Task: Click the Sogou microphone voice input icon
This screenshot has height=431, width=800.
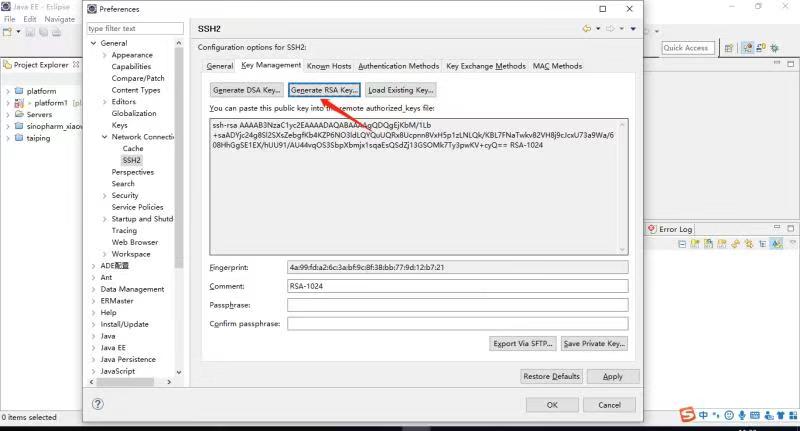Action: pyautogui.click(x=742, y=415)
